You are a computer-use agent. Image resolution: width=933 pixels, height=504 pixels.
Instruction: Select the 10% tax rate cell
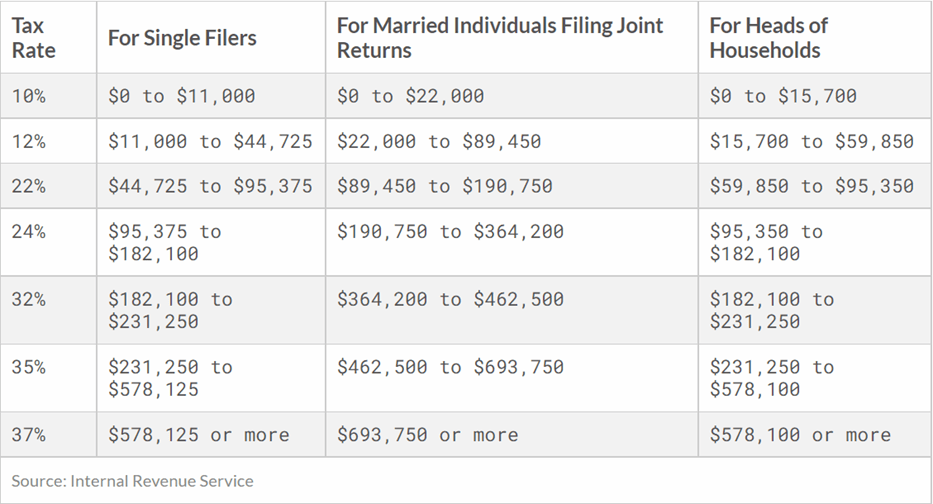(29, 96)
